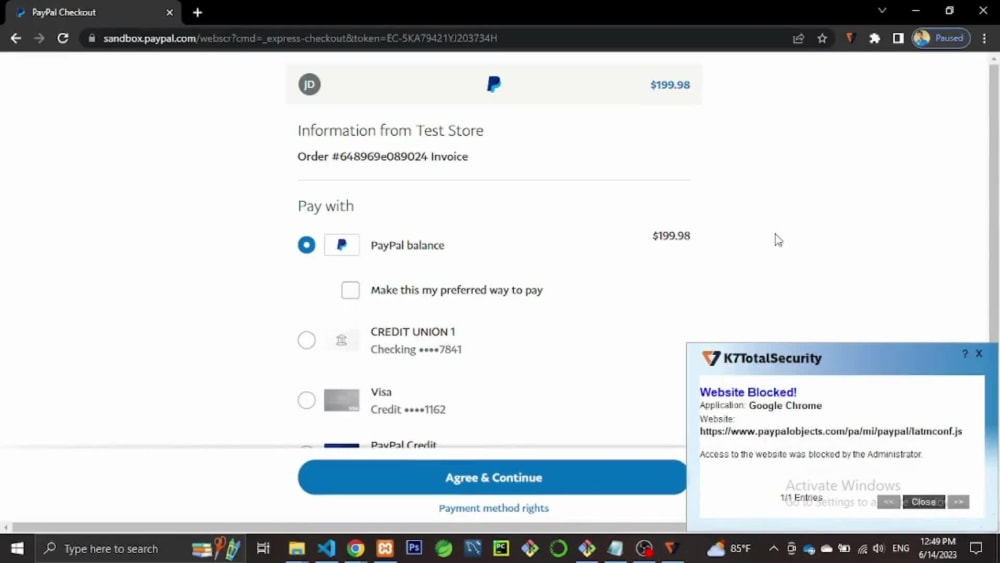Open the Windows notification center
Screen dimensions: 1000x563
tap(976, 548)
